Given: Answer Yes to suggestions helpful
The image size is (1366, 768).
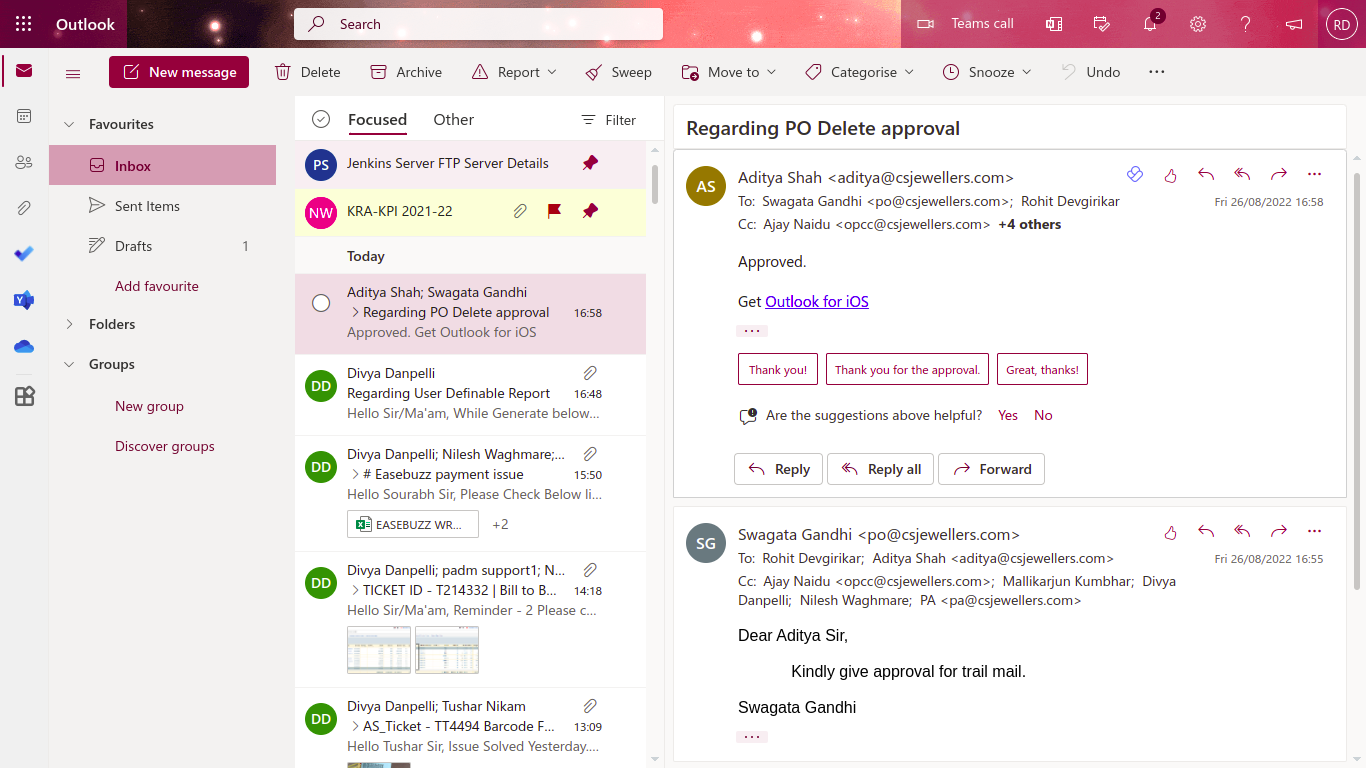Looking at the screenshot, I should [x=1008, y=415].
